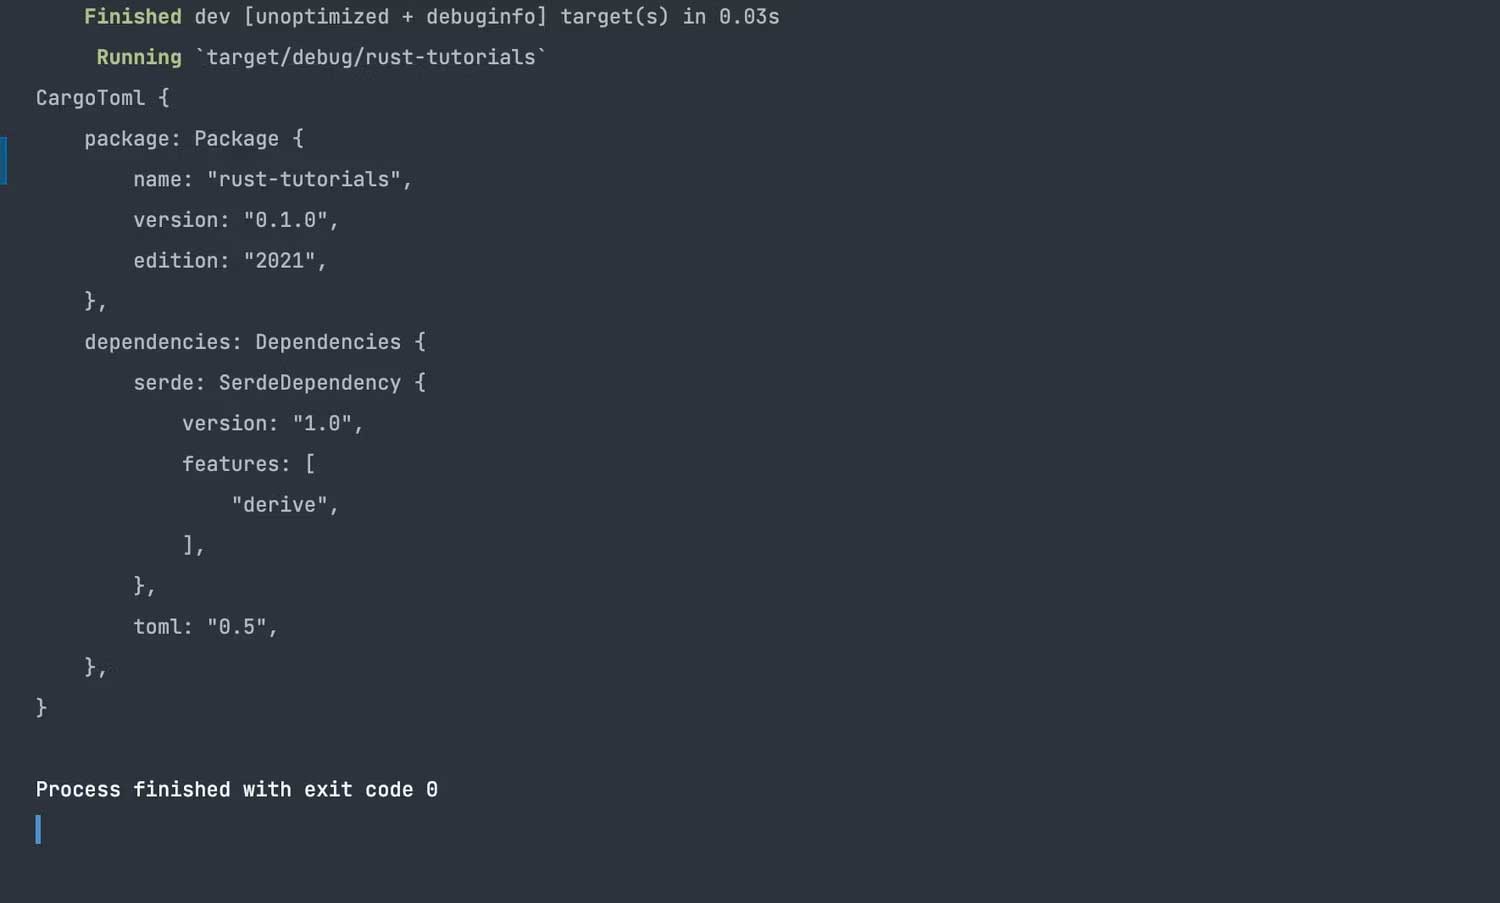The width and height of the screenshot is (1500, 903).
Task: Click the target/debug/rust-tutorials path
Action: tap(370, 58)
